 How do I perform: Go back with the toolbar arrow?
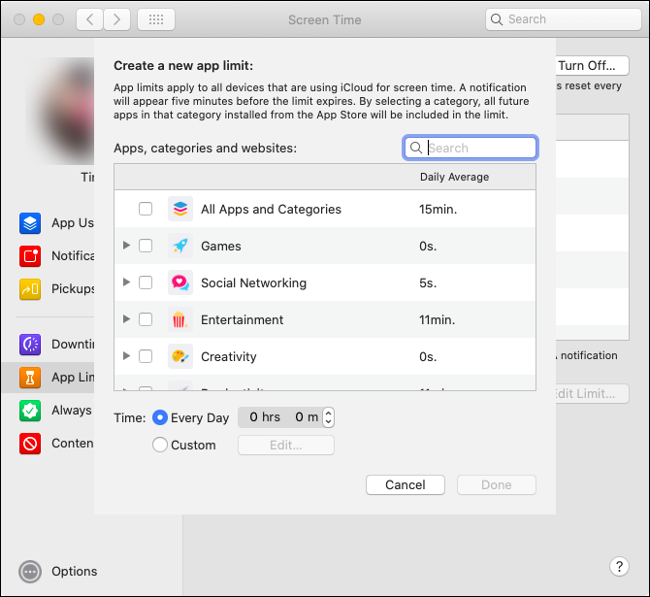click(x=90, y=19)
